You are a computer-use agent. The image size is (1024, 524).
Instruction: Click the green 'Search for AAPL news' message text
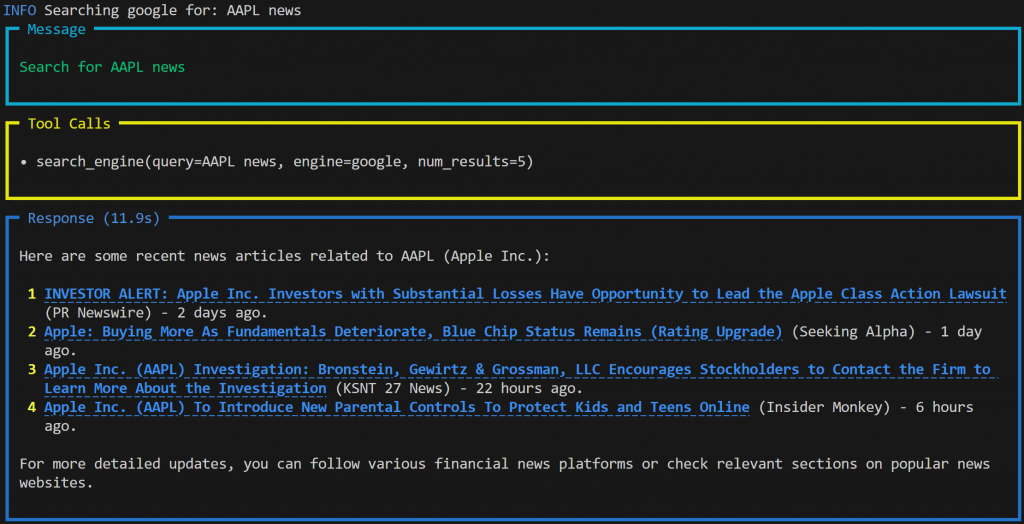pyautogui.click(x=102, y=67)
